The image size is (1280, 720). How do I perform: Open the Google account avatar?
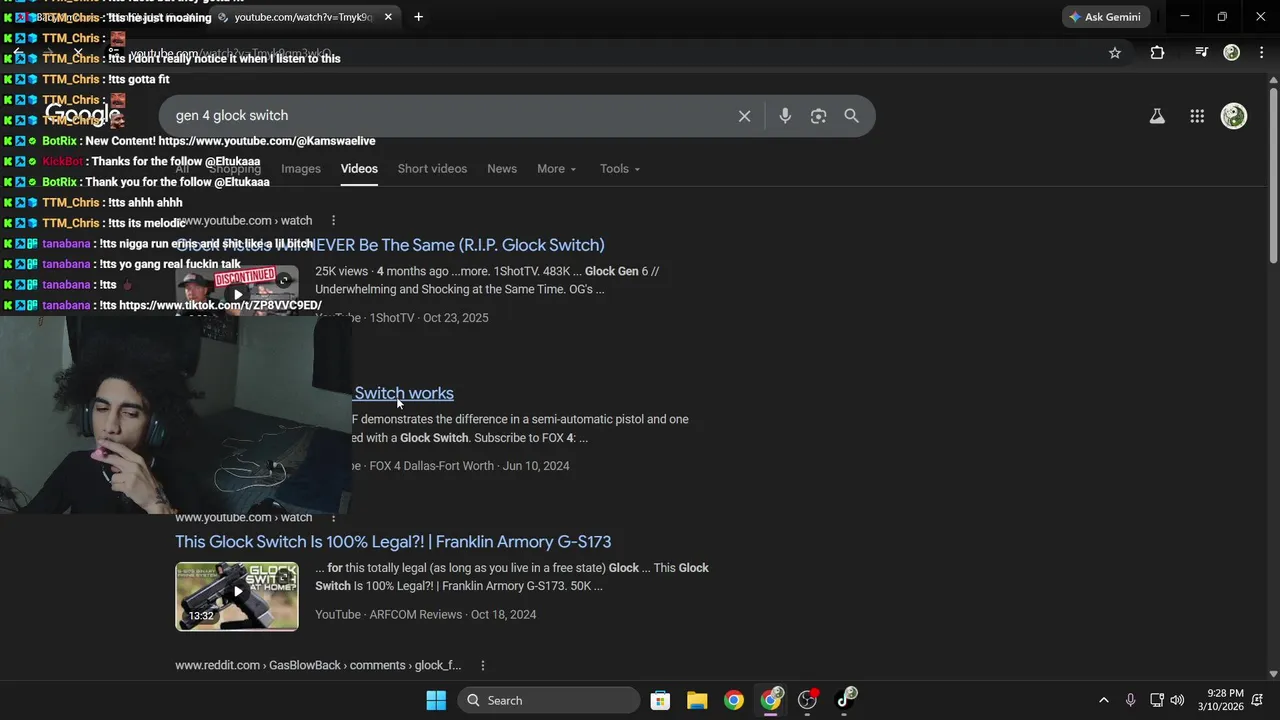click(x=1234, y=116)
